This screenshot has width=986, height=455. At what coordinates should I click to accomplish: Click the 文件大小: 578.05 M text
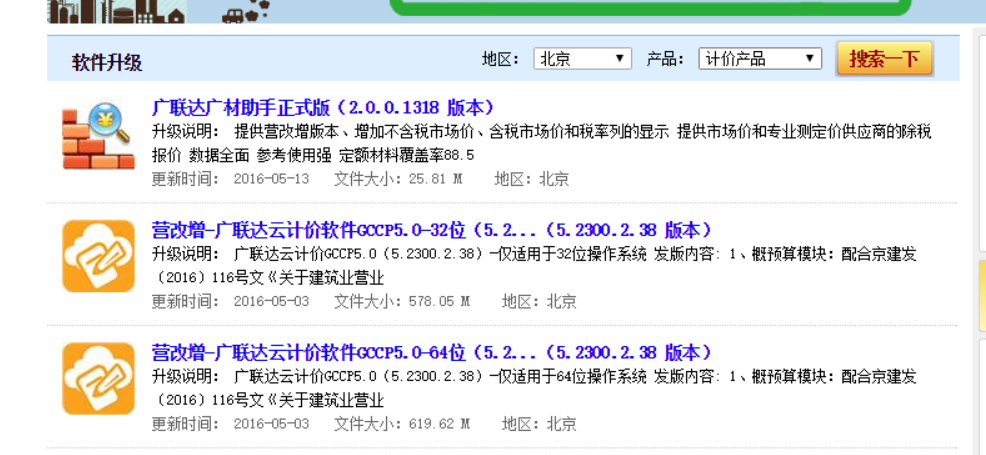tap(402, 302)
